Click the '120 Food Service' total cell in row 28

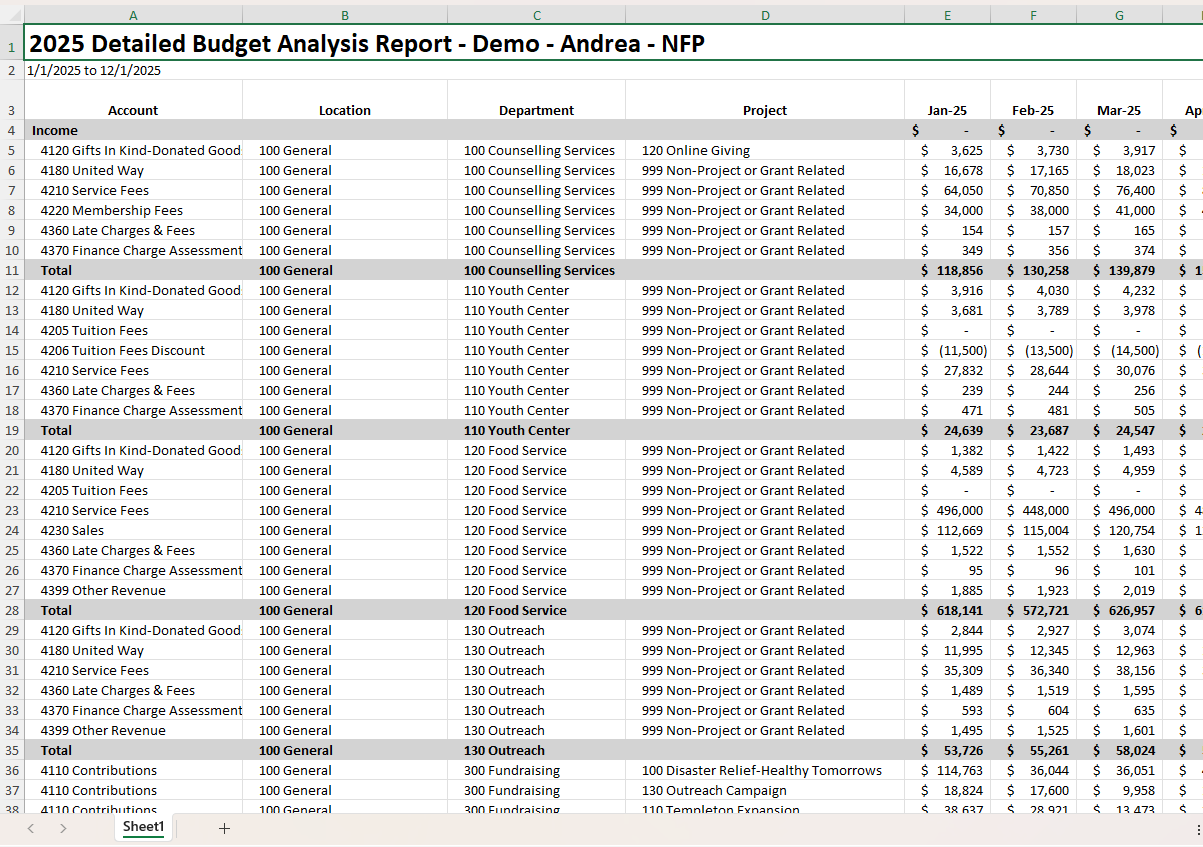click(537, 610)
